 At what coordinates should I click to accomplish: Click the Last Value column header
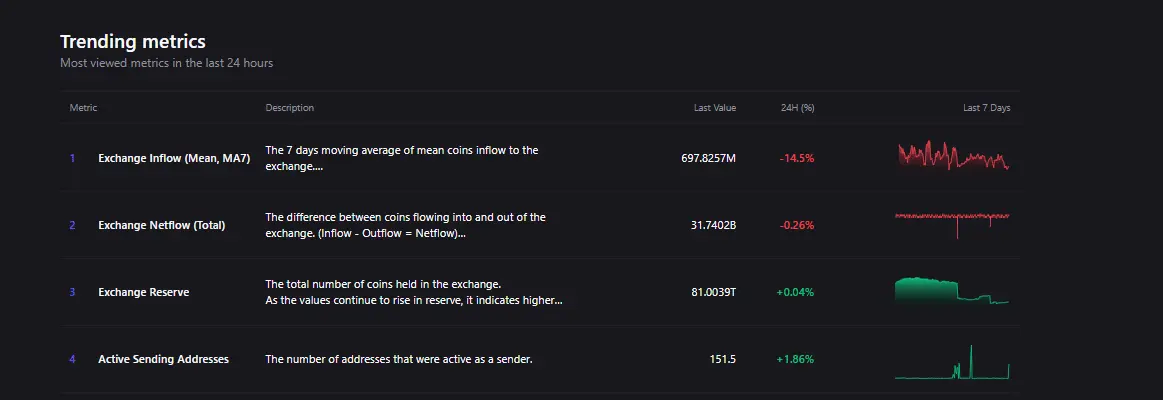(x=715, y=108)
